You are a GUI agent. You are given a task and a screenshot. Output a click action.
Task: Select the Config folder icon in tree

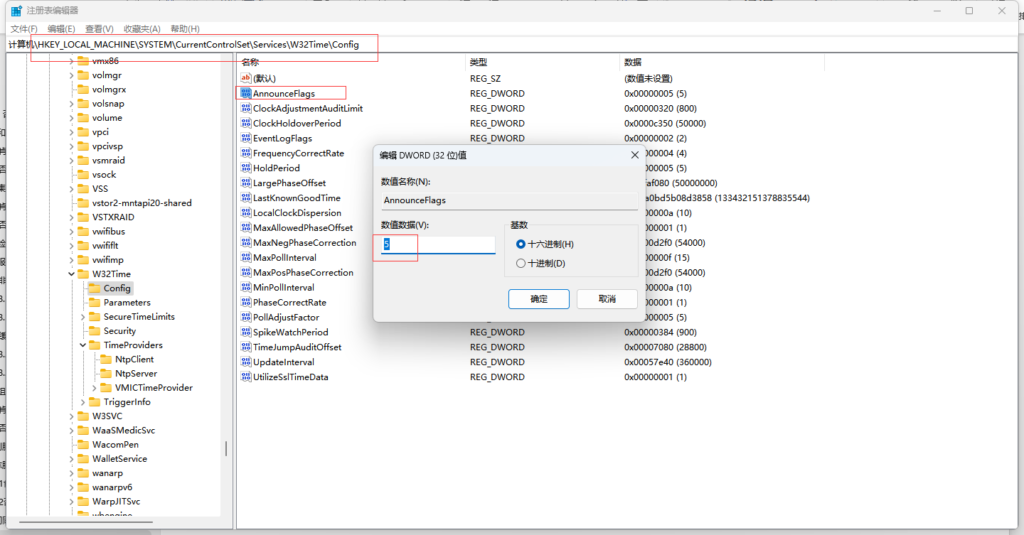(95, 288)
